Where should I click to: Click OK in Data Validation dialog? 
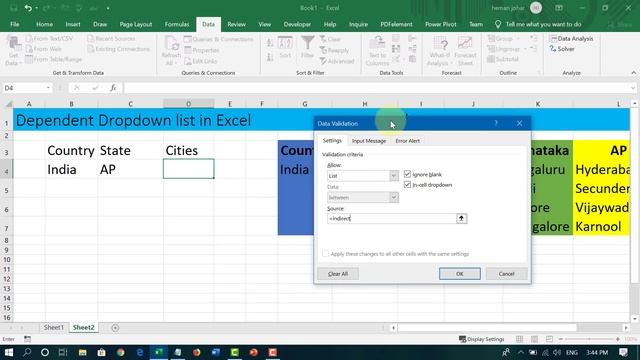460,274
